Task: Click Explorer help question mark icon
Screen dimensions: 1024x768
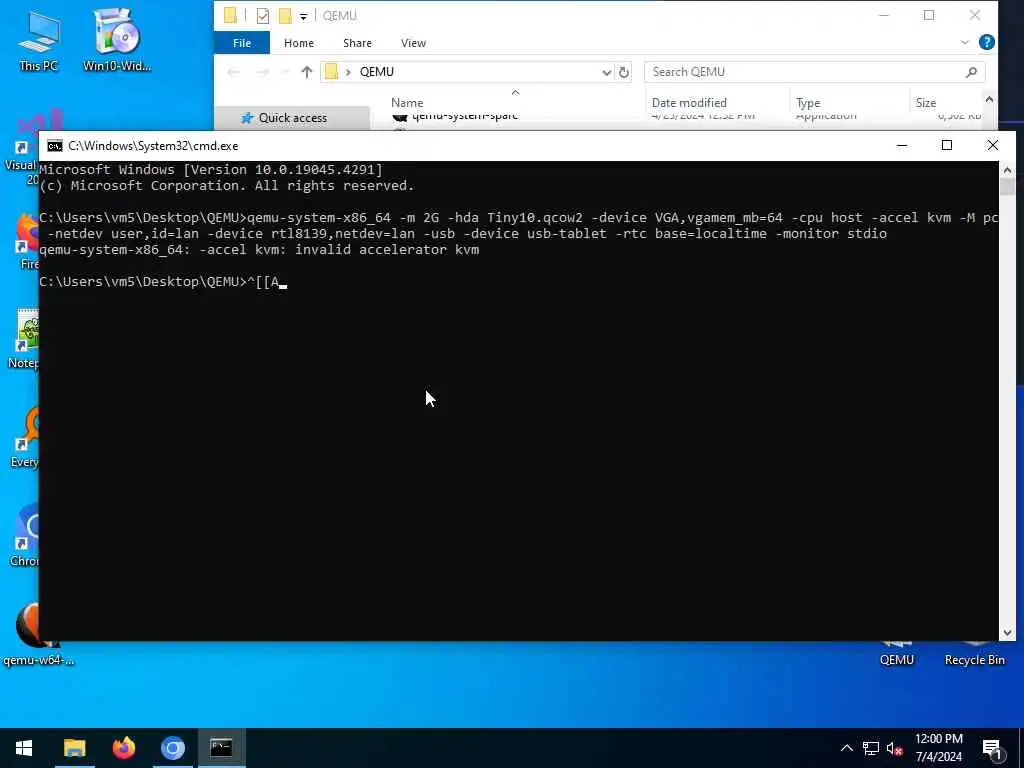Action: pos(987,42)
